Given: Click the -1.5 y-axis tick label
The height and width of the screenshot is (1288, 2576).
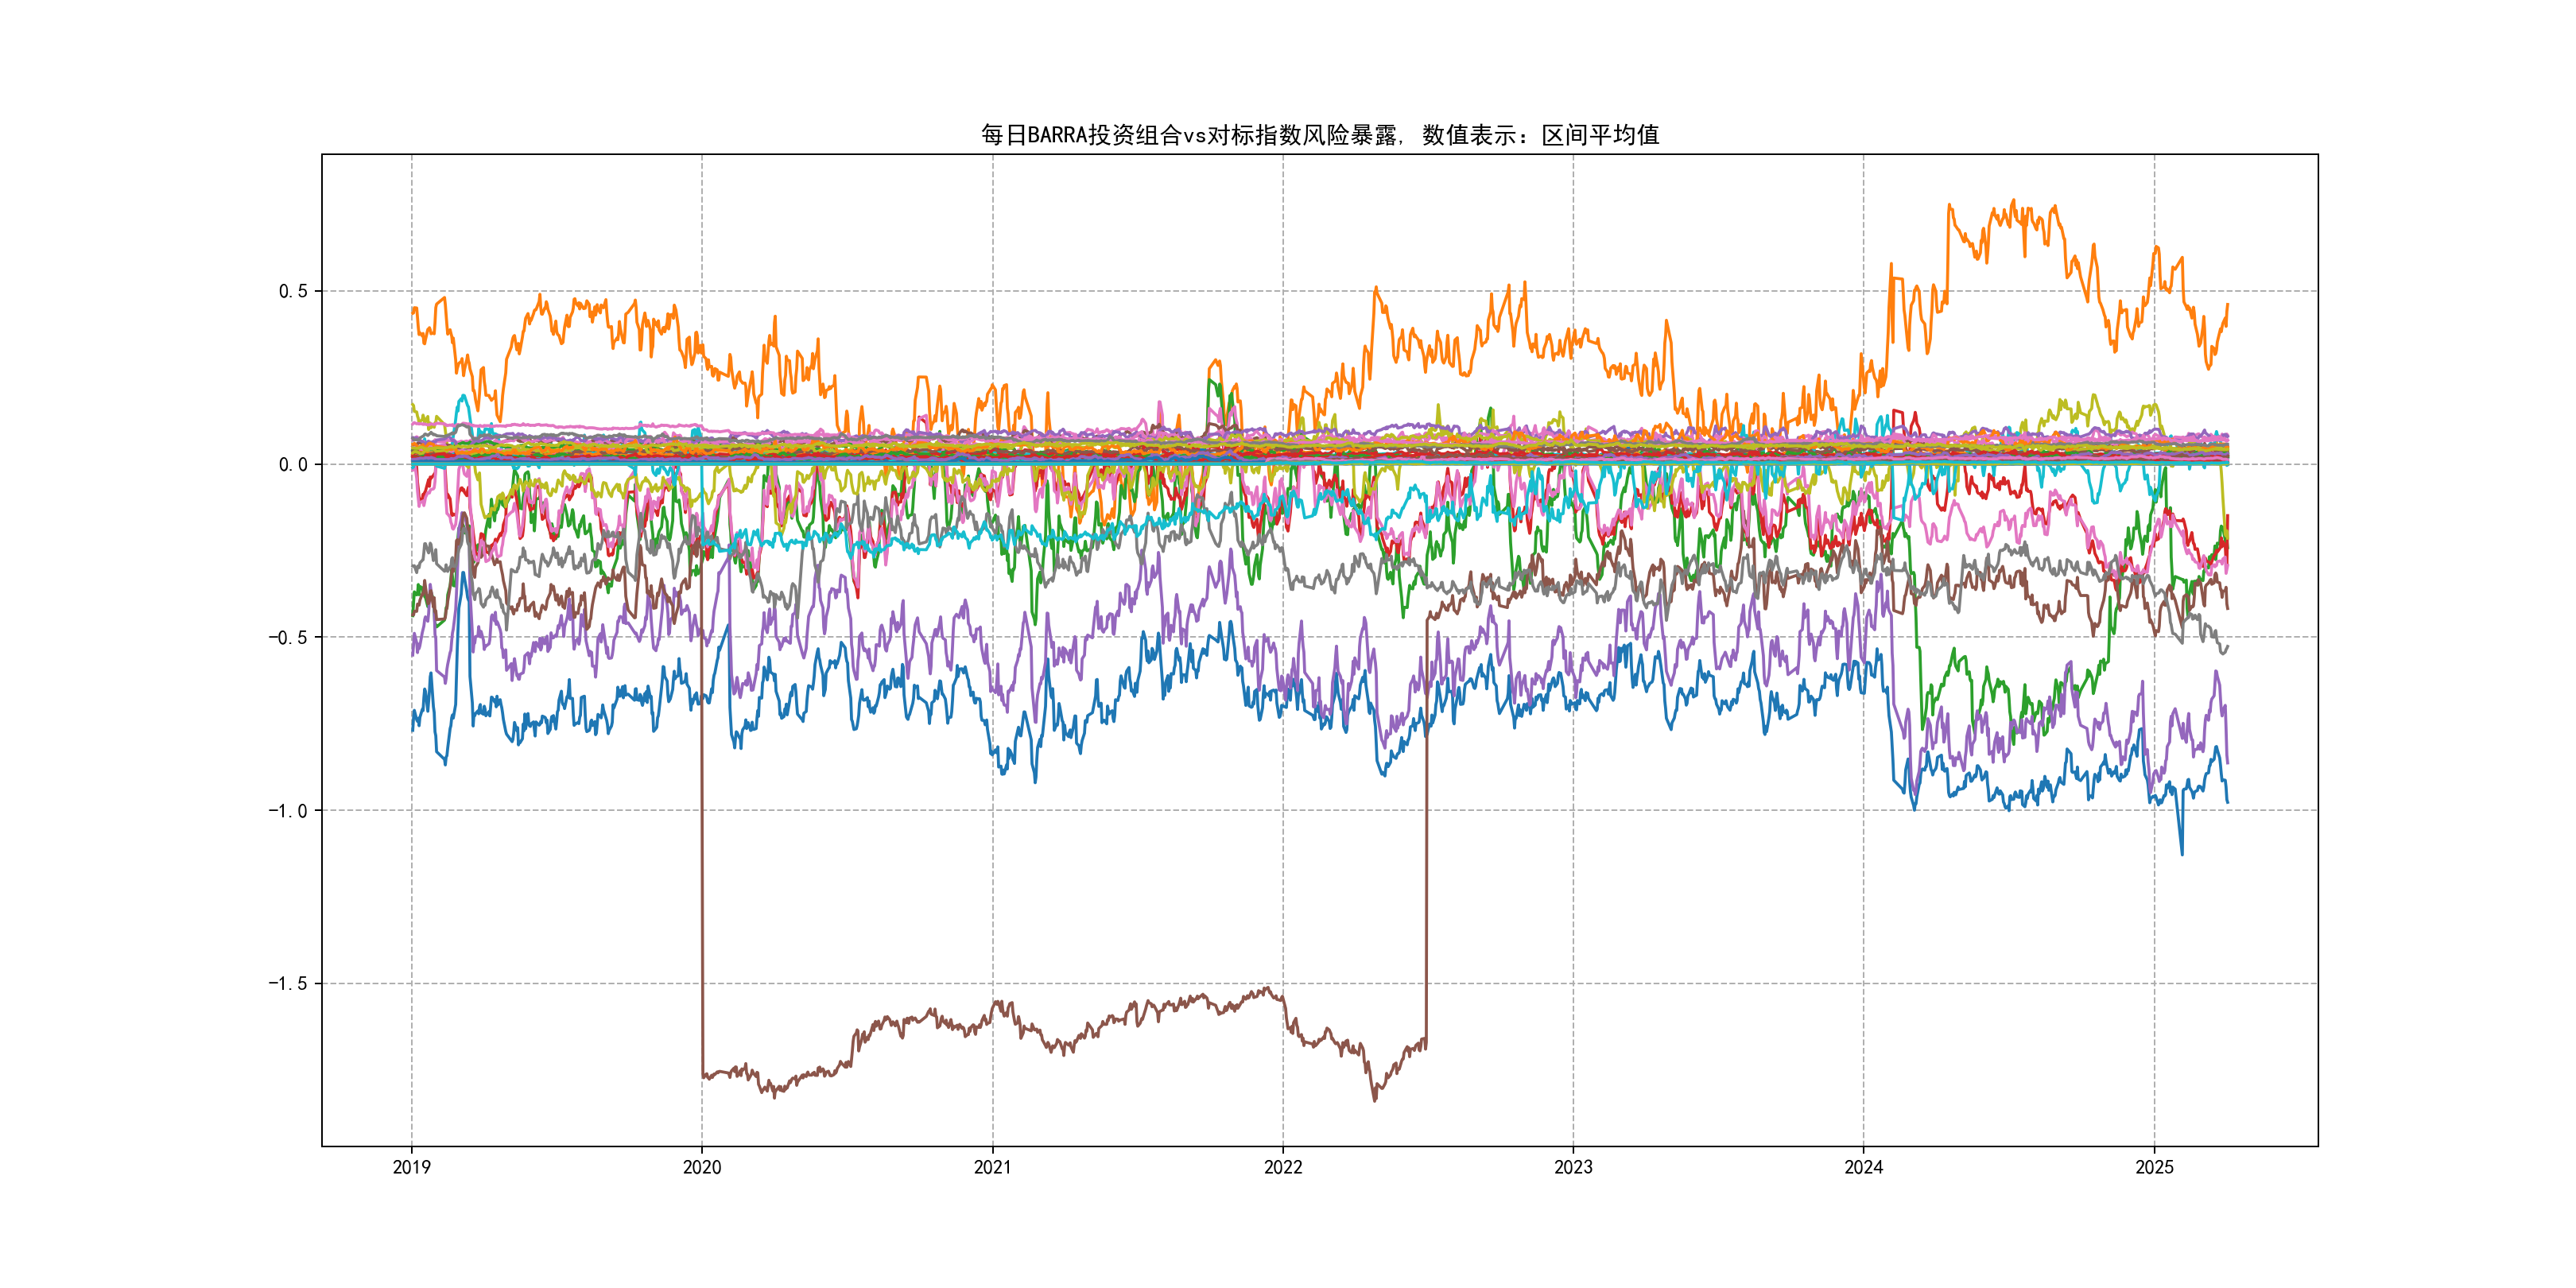Looking at the screenshot, I should tap(287, 984).
